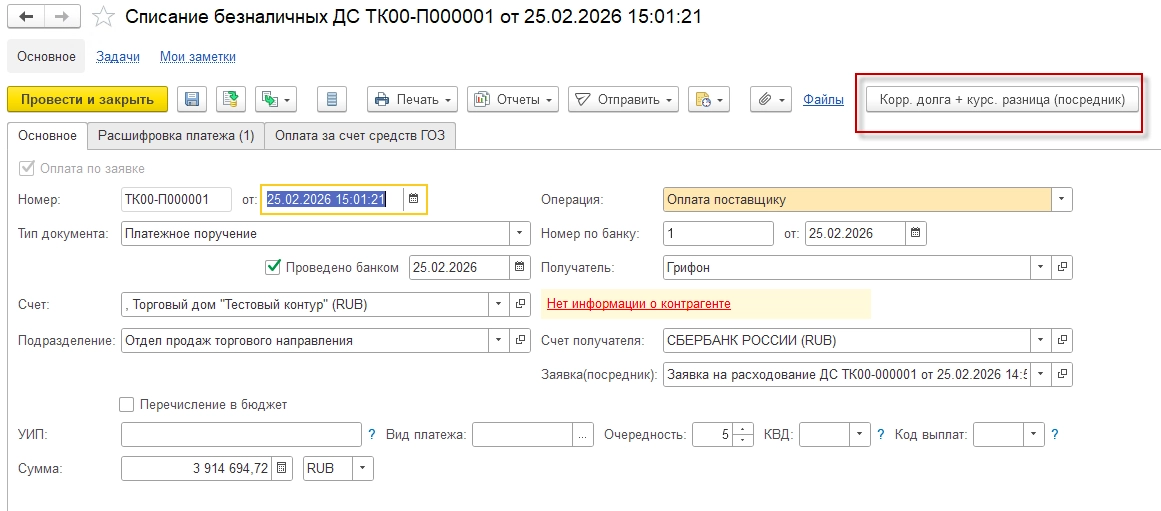Show help for the УИП field

click(x=372, y=435)
